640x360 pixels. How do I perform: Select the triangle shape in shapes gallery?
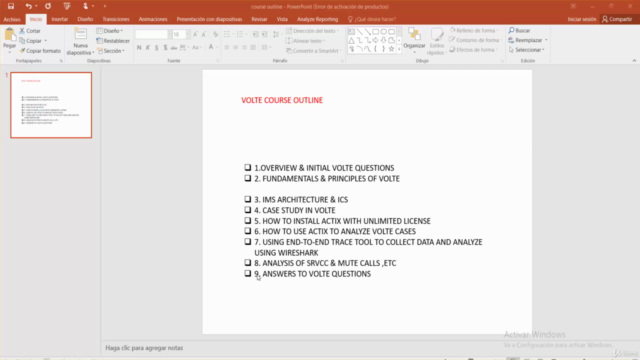[351, 40]
